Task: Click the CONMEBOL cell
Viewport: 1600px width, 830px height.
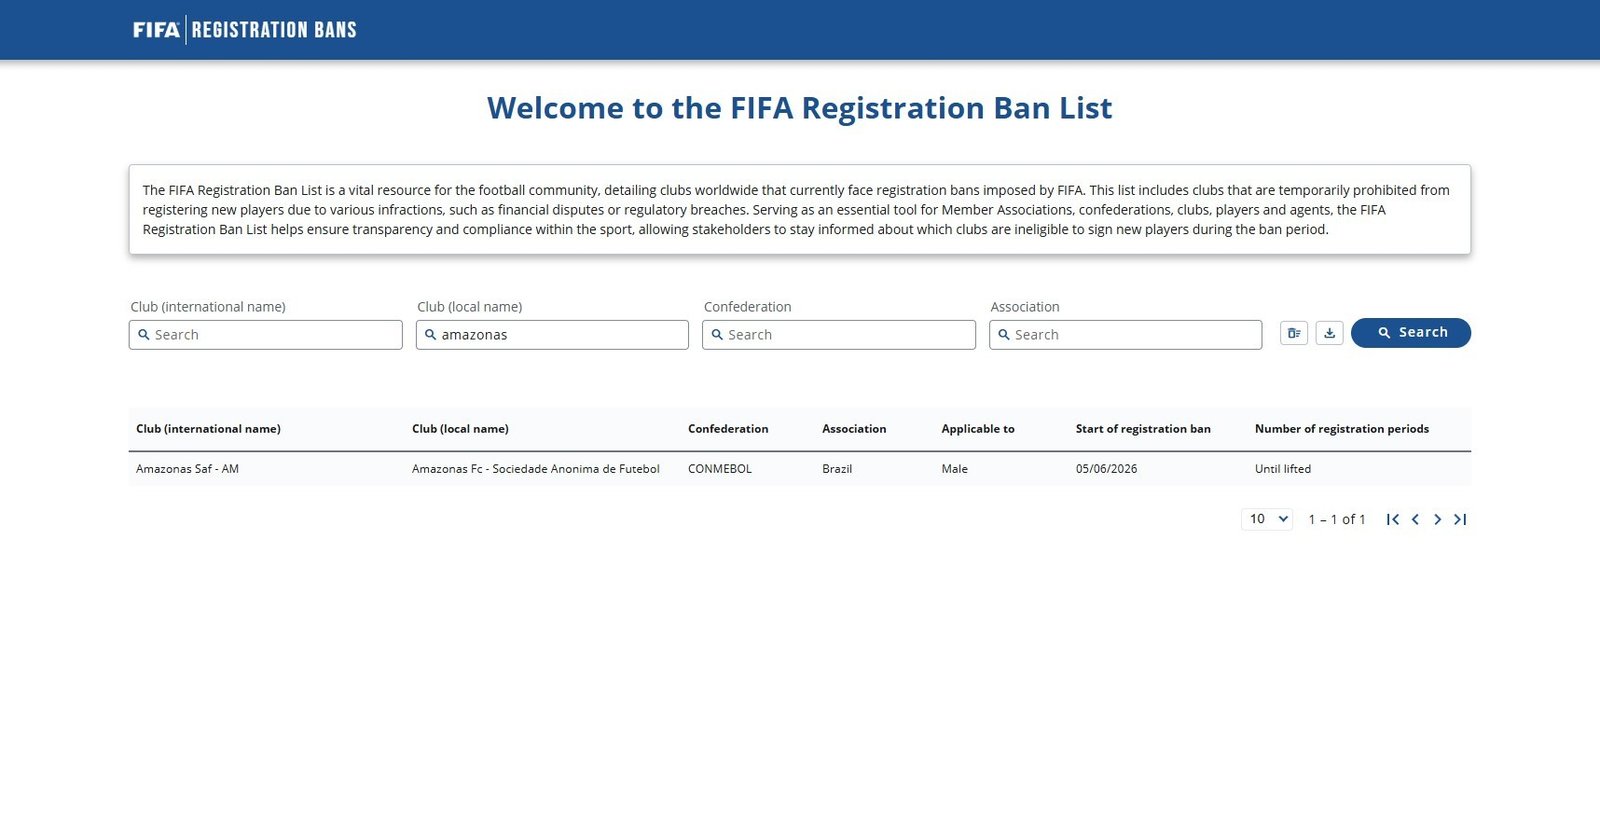Action: 720,469
